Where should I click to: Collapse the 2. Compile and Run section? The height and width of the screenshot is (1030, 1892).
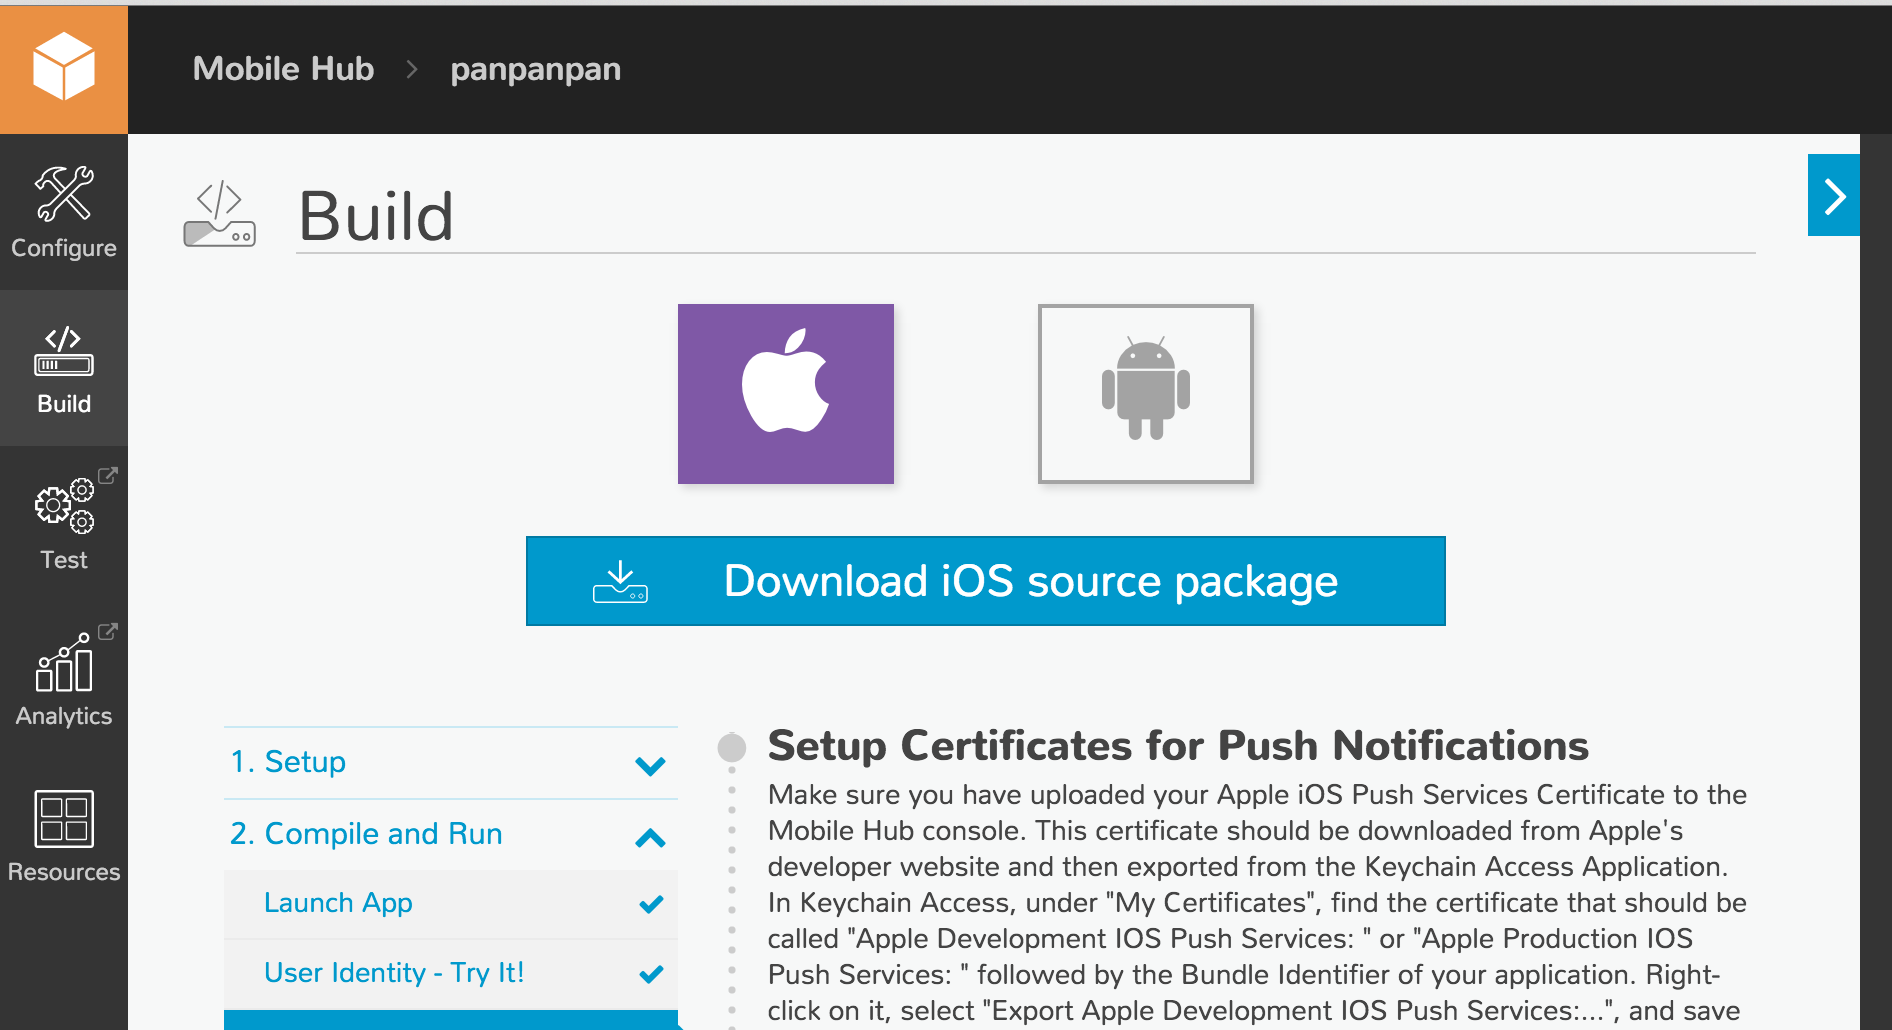[x=451, y=835]
